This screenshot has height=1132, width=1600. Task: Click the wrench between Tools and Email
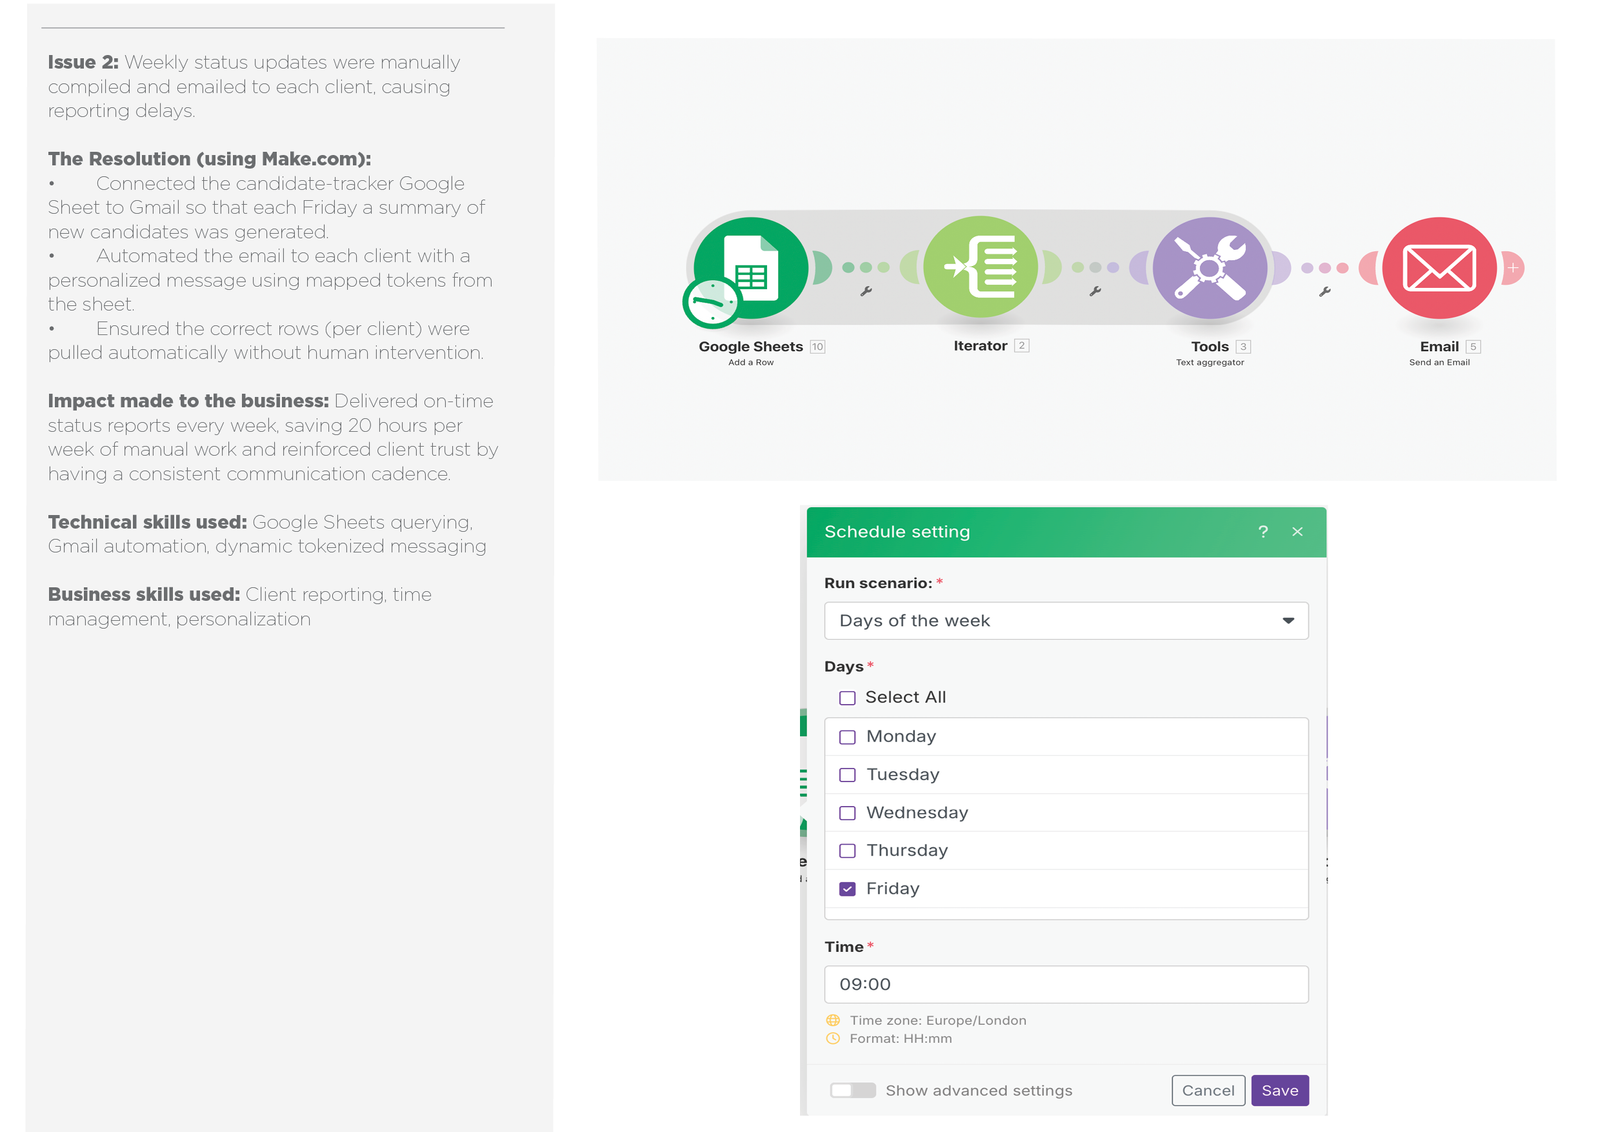coord(1324,291)
